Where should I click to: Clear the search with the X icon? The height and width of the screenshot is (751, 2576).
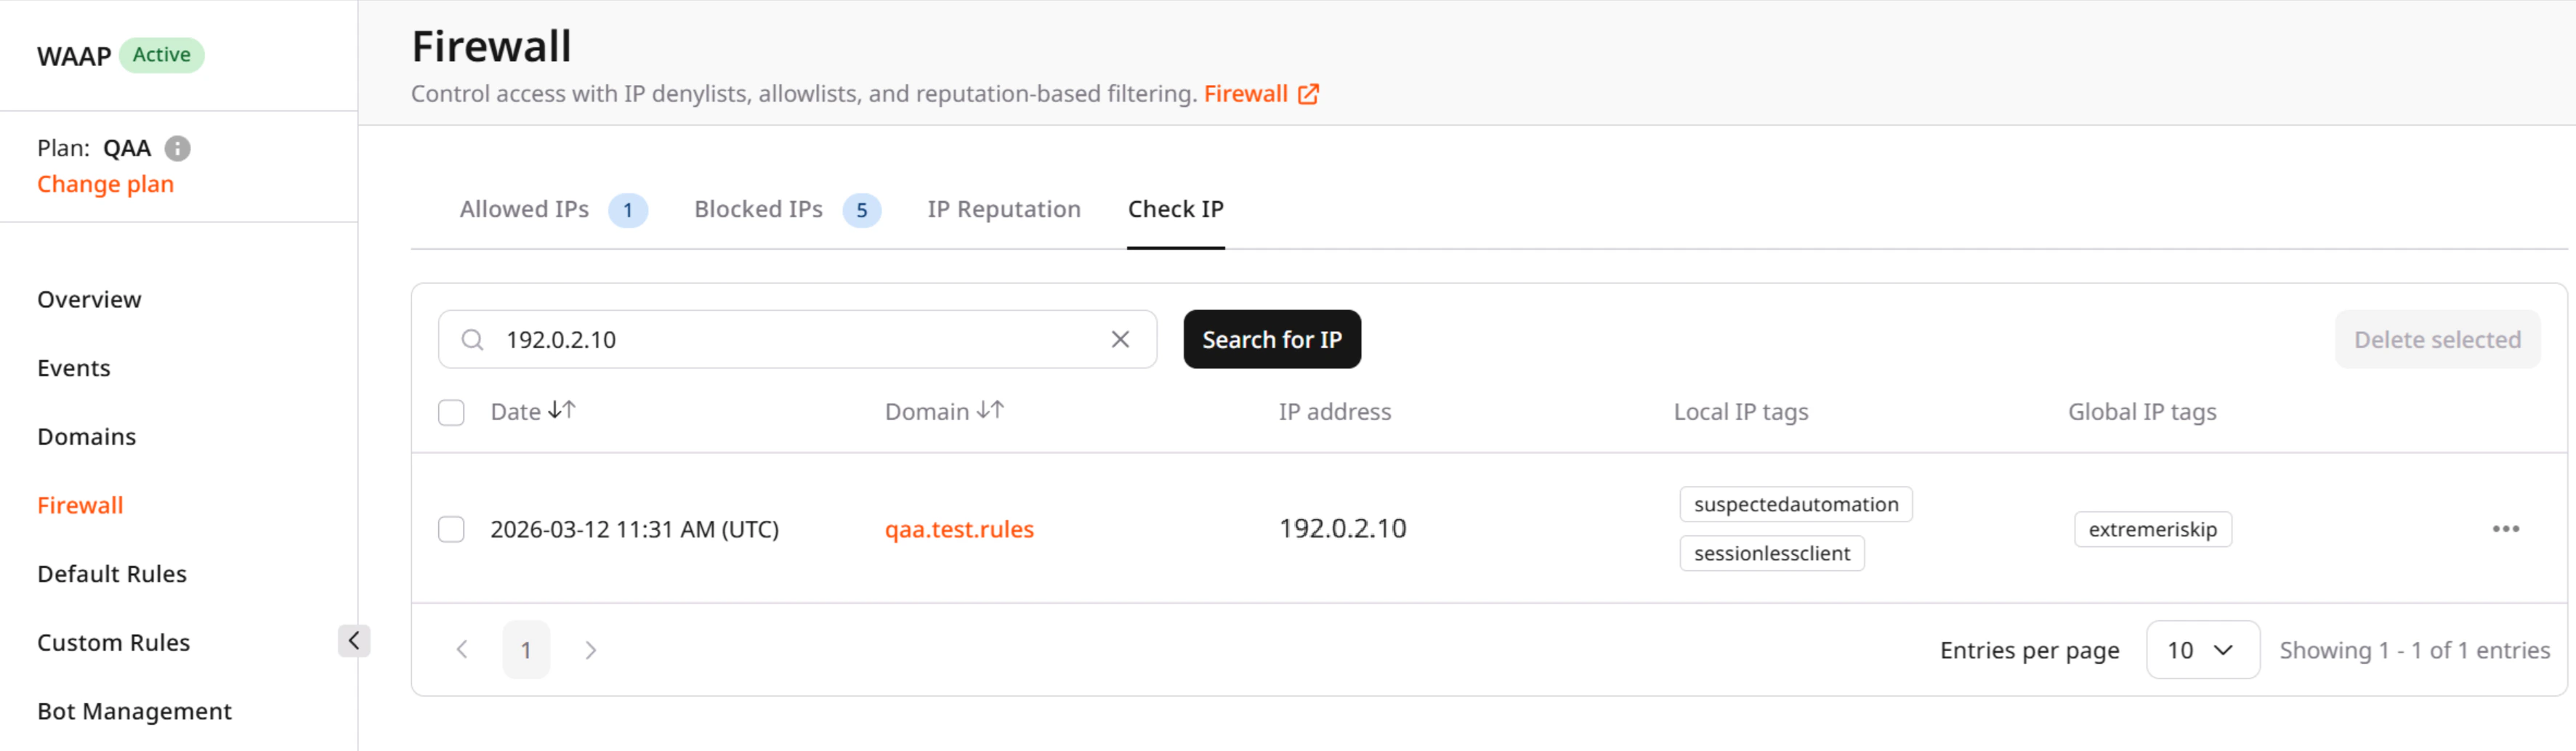pos(1119,339)
